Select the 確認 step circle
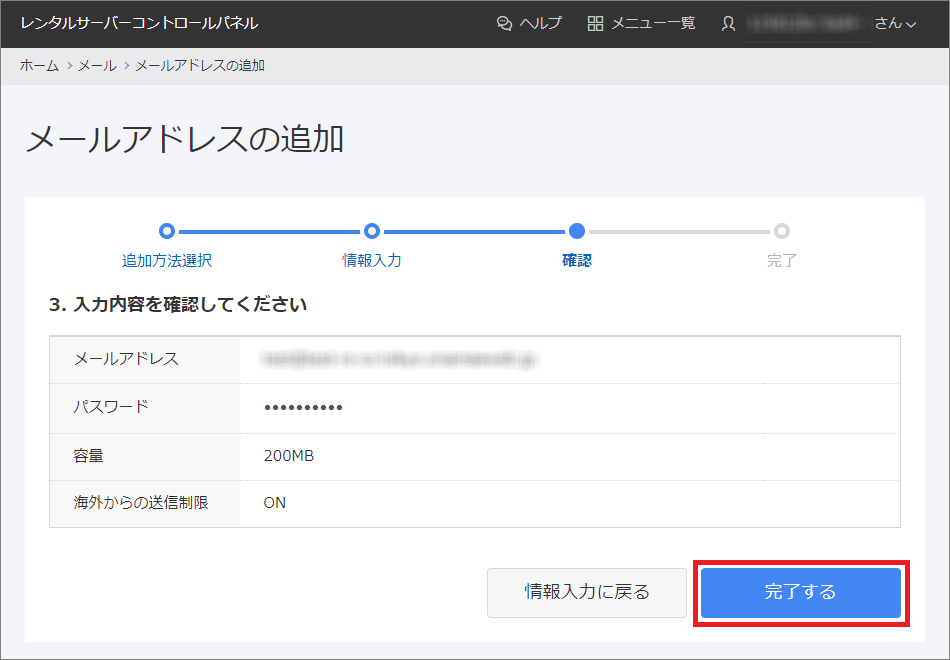The width and height of the screenshot is (950, 660). [x=577, y=231]
